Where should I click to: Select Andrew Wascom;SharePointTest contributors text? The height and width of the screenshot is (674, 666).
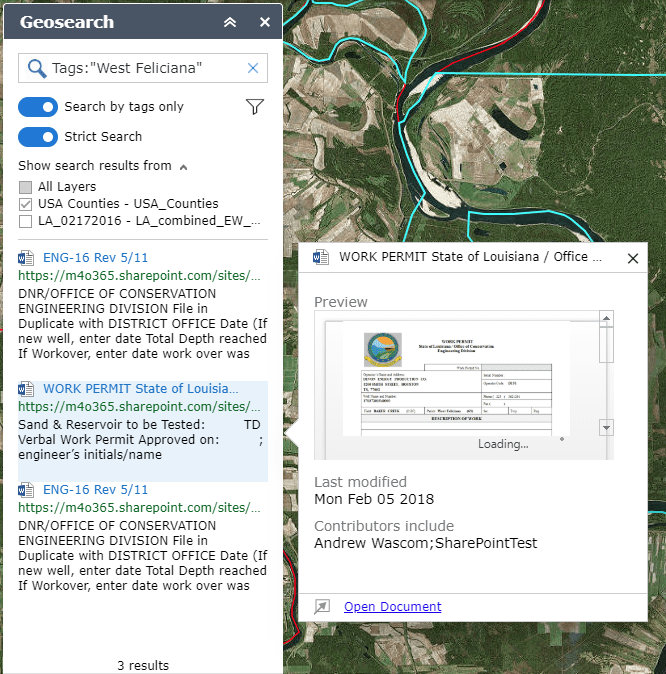tap(426, 543)
